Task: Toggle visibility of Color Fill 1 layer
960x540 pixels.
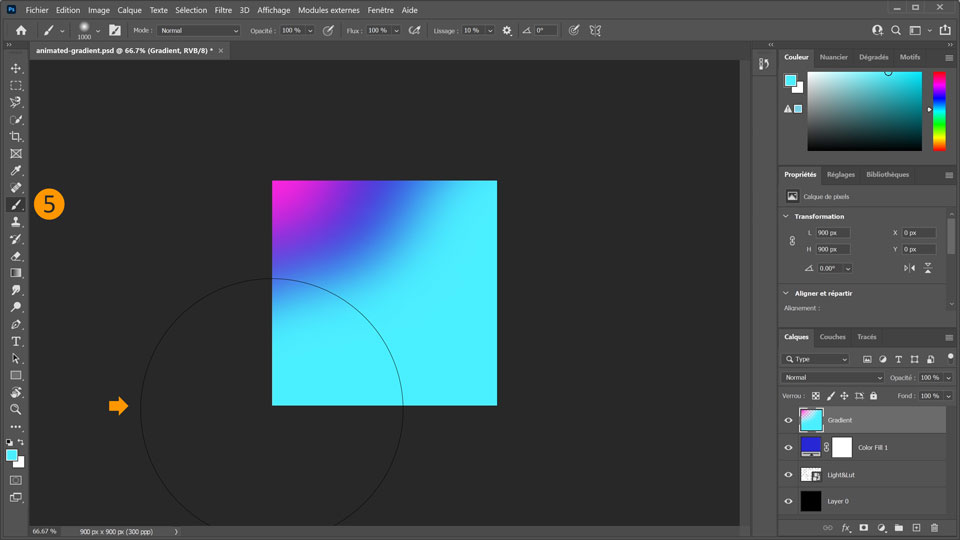Action: pyautogui.click(x=788, y=448)
